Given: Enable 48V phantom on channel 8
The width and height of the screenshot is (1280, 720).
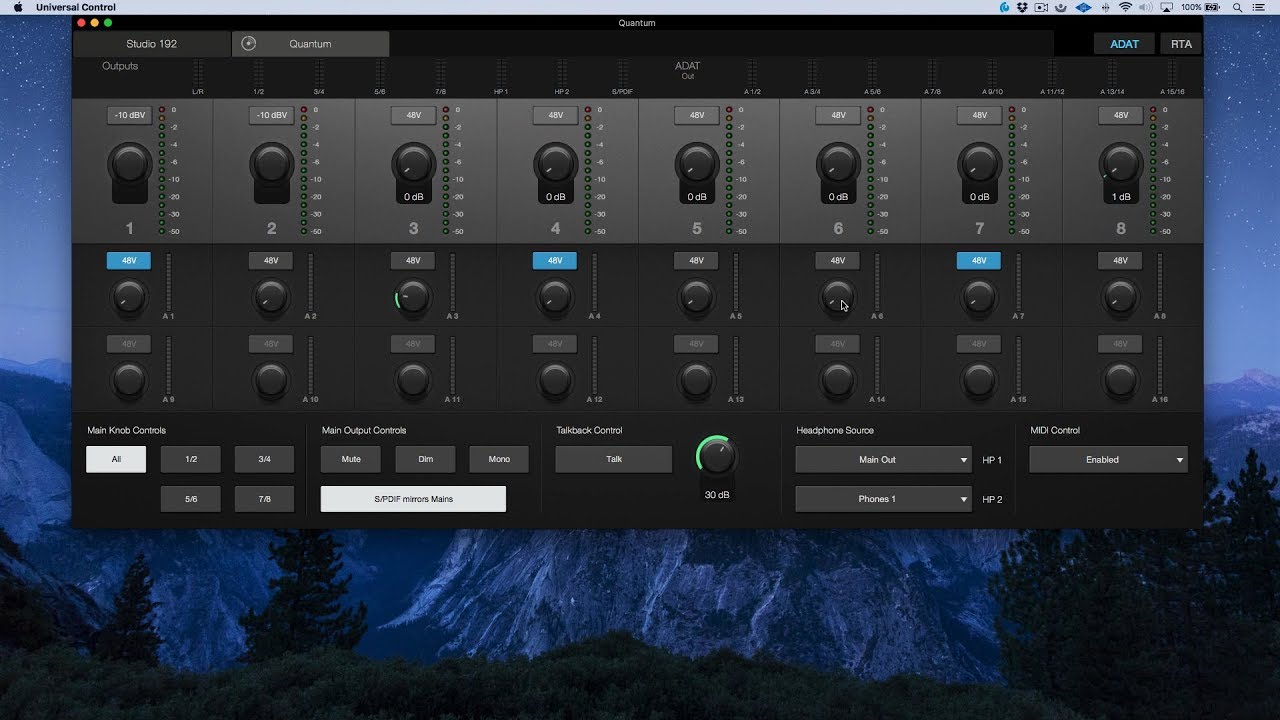Looking at the screenshot, I should point(1120,115).
